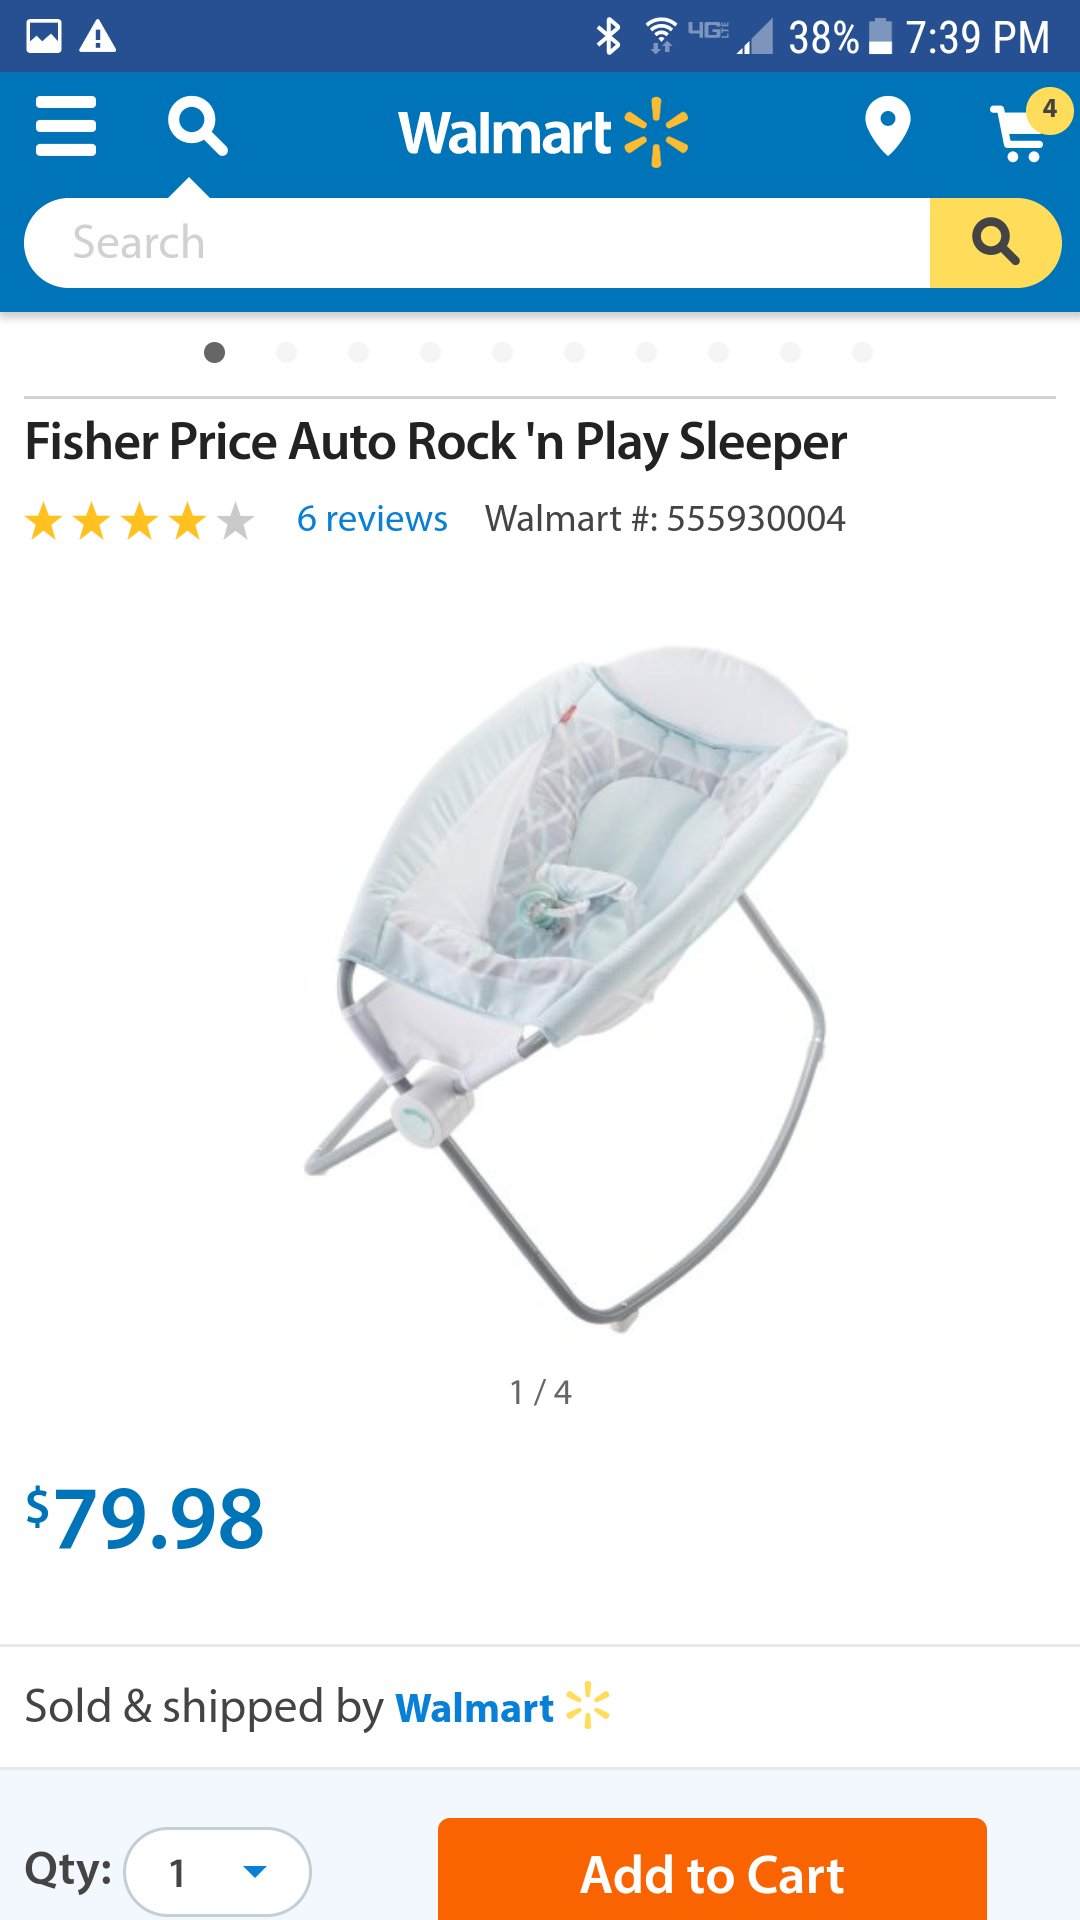The width and height of the screenshot is (1080, 1920).
Task: Select the last carousel page dot
Action: 863,352
